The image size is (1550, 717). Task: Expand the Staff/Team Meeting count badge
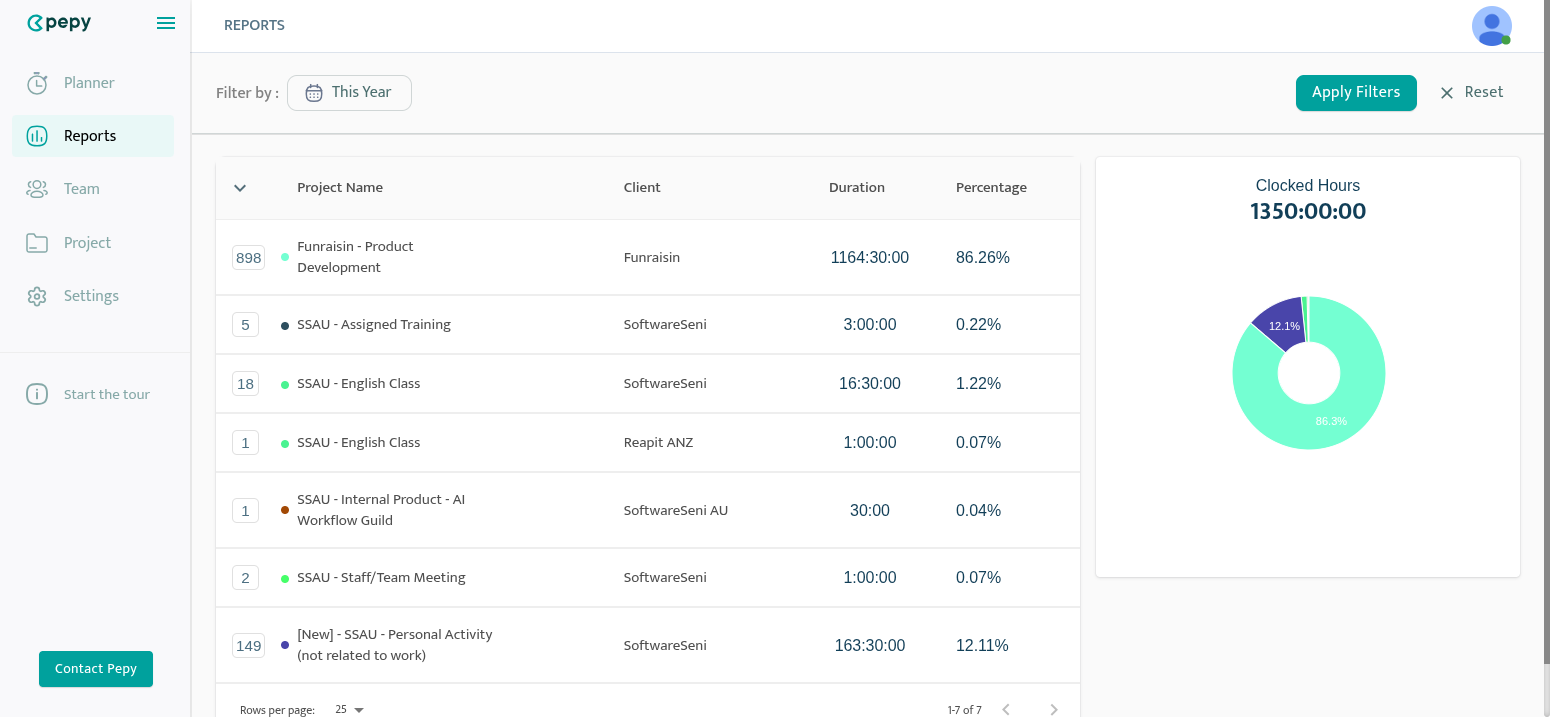pyautogui.click(x=246, y=578)
